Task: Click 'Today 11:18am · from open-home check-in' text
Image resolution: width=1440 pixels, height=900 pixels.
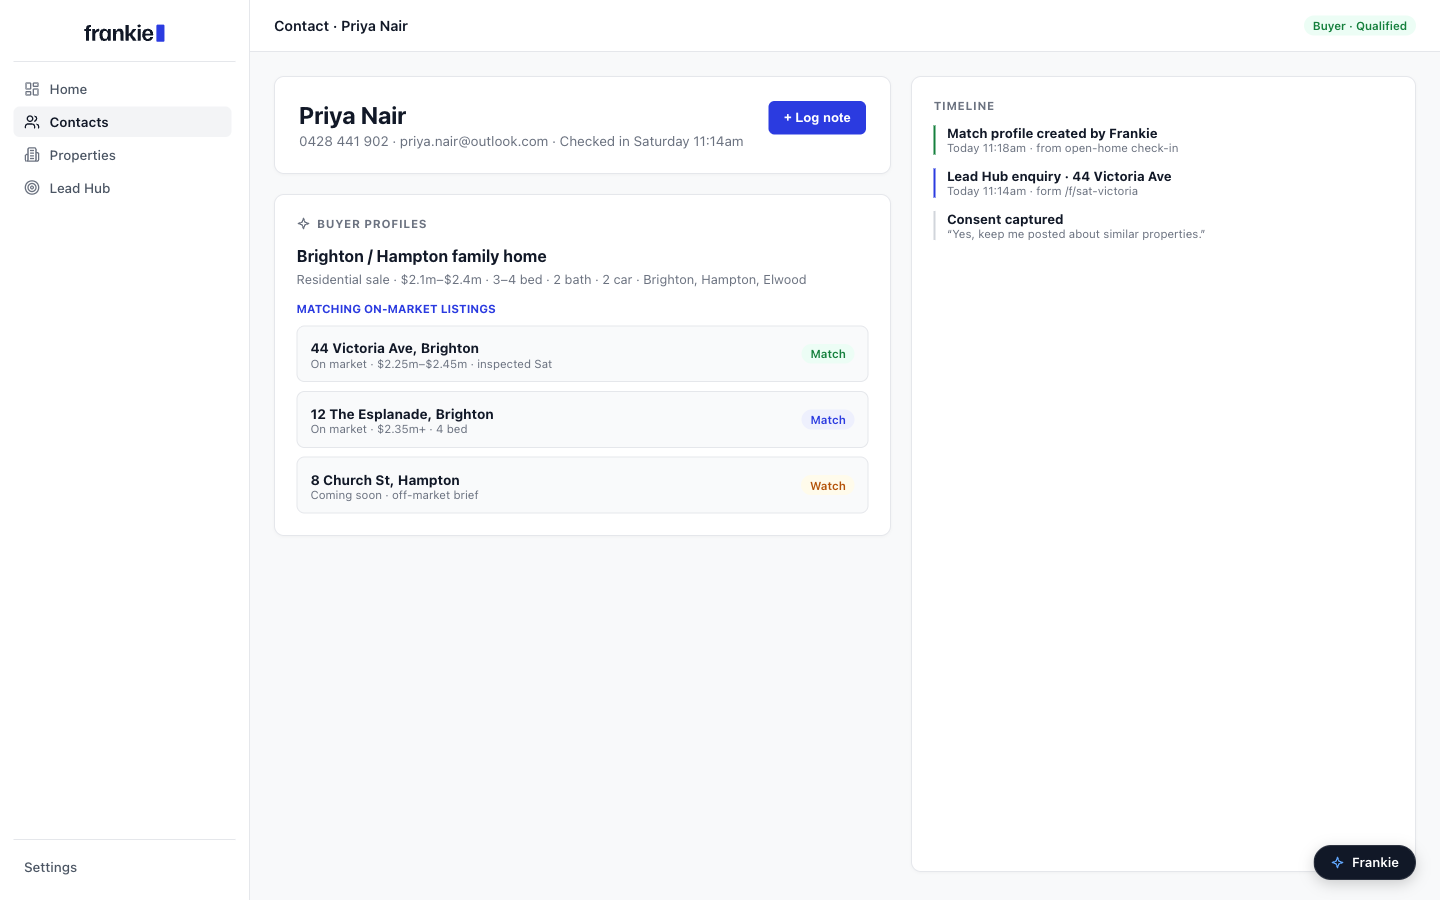Action: tap(1062, 148)
